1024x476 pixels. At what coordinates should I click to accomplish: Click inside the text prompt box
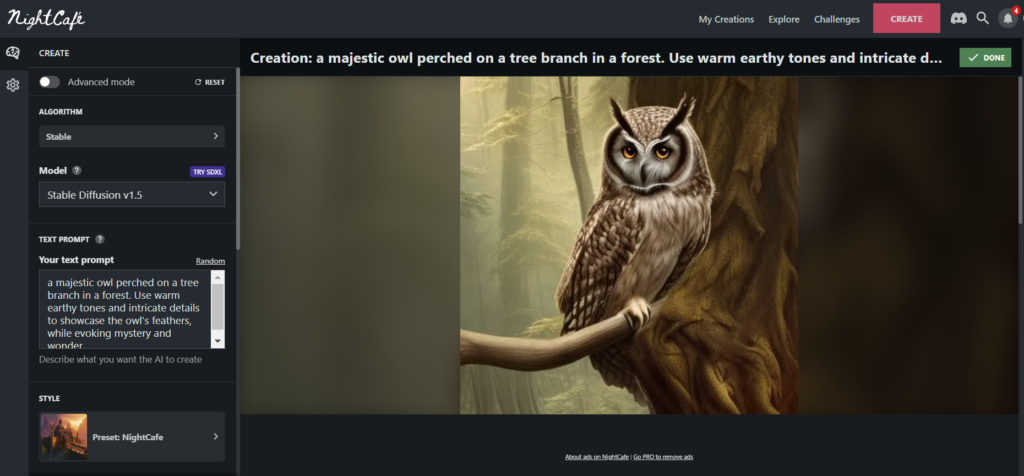(x=125, y=309)
